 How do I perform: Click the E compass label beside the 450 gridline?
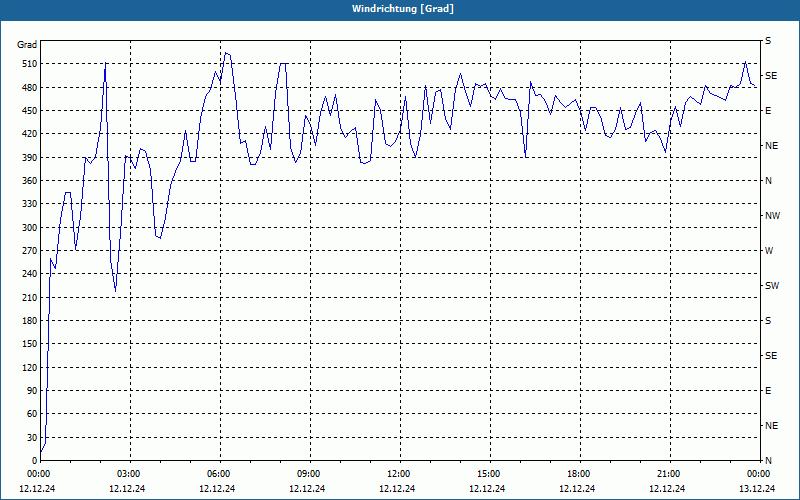point(768,111)
